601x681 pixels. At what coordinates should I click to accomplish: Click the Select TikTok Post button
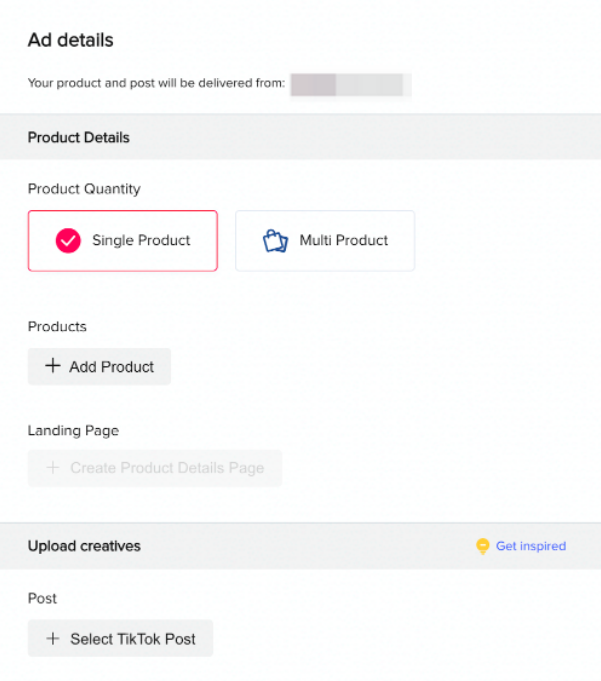120,638
